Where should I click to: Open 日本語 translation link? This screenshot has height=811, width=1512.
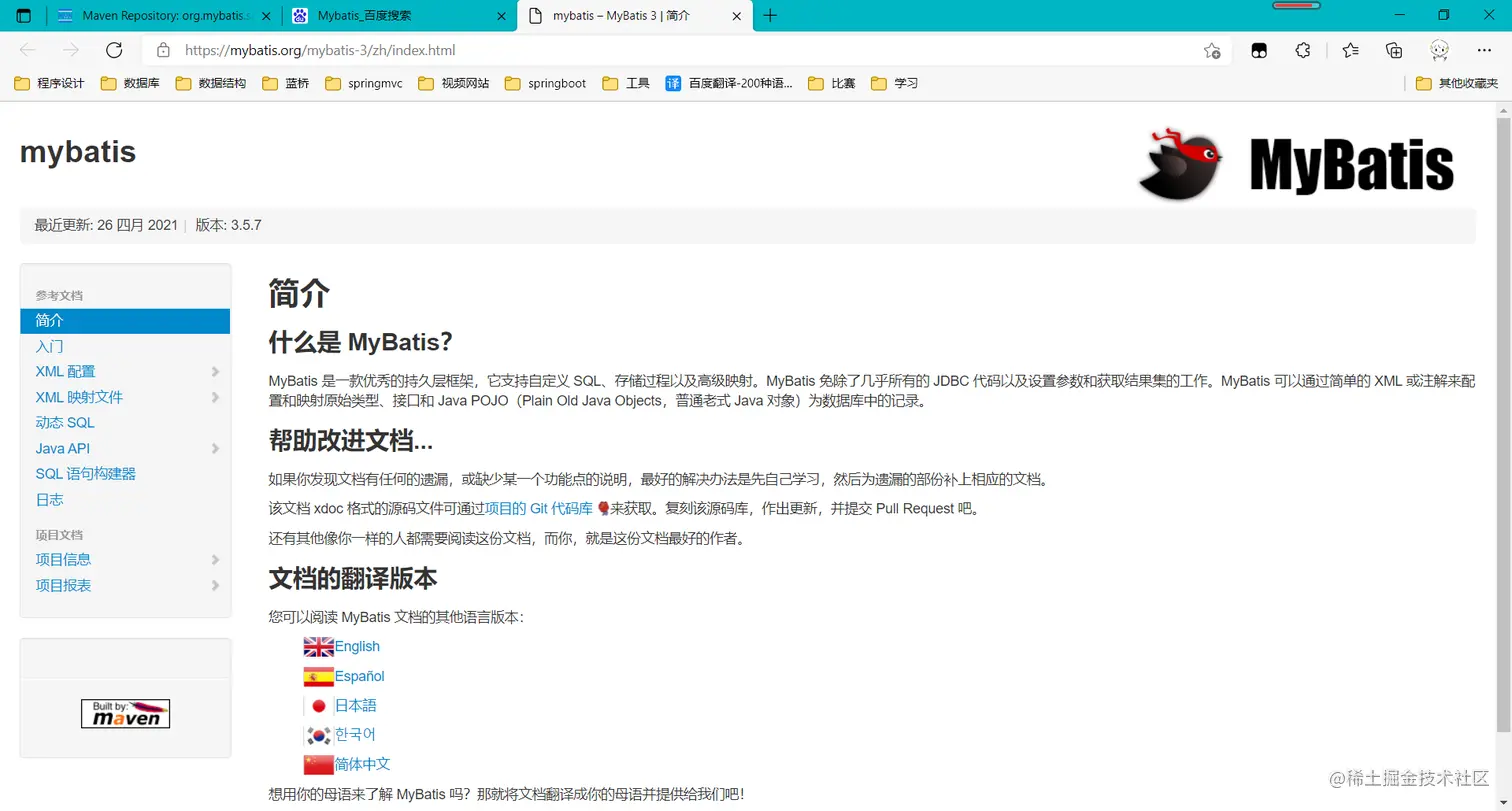[356, 705]
